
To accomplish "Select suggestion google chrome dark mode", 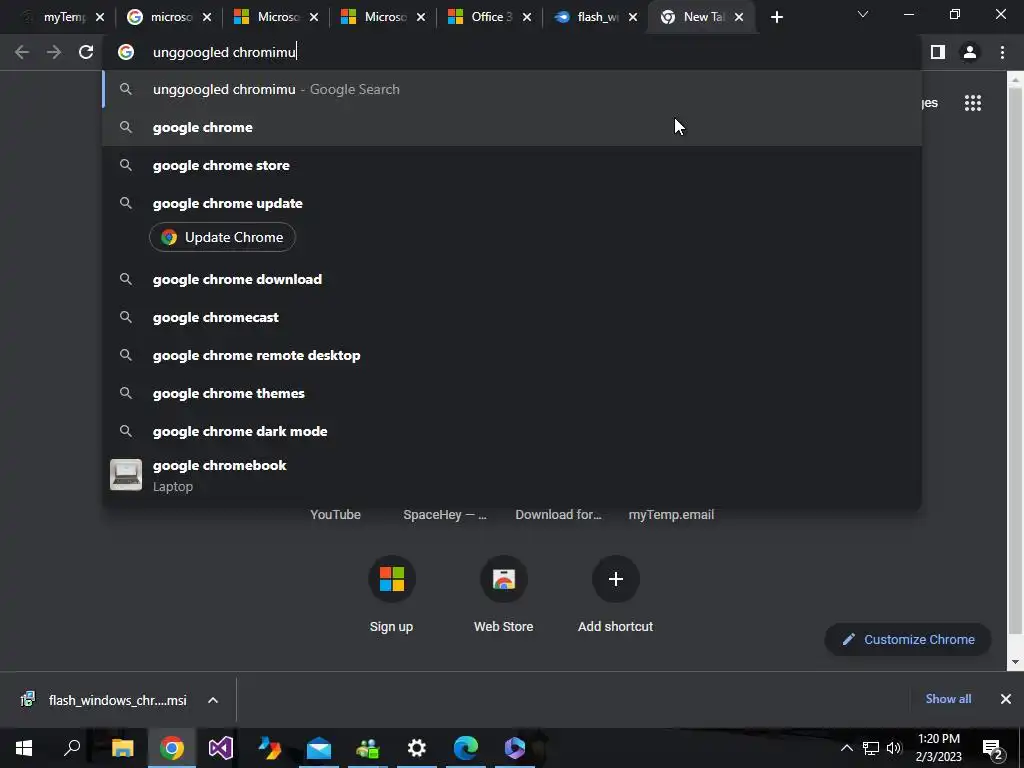I will pyautogui.click(x=512, y=431).
